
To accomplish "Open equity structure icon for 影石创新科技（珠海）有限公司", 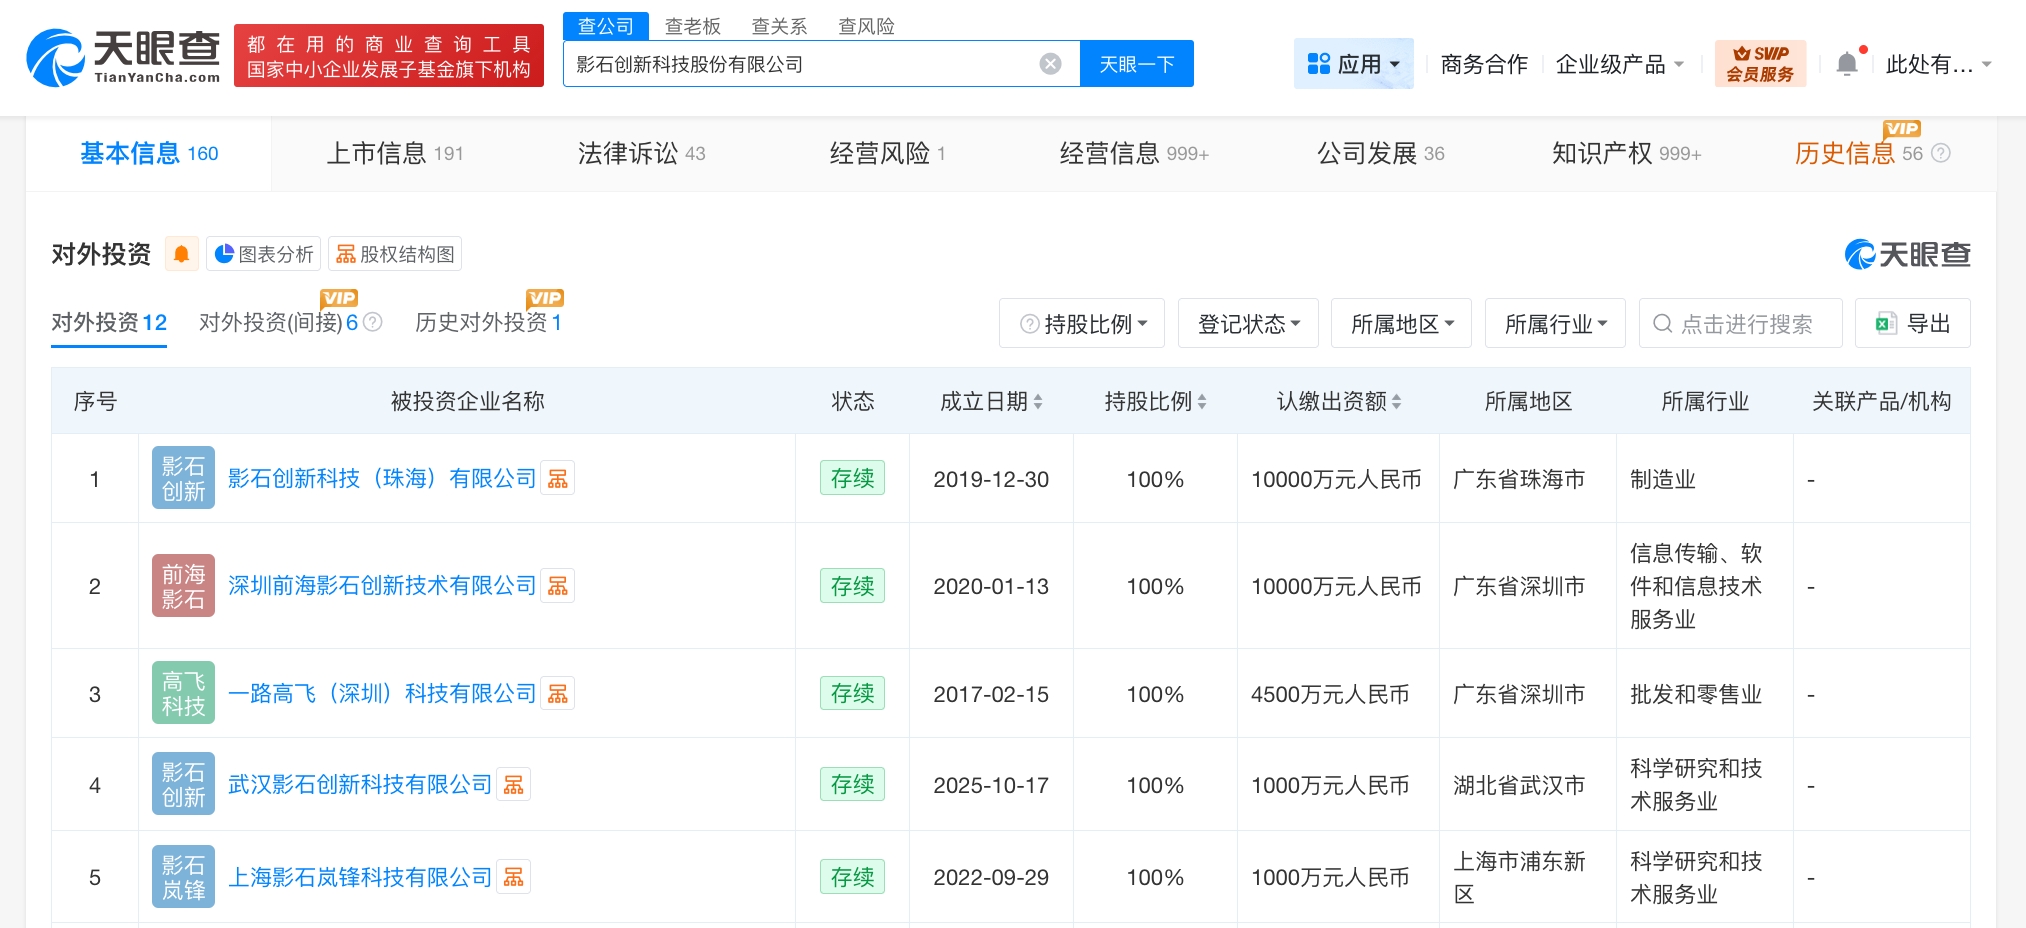I will [x=558, y=479].
